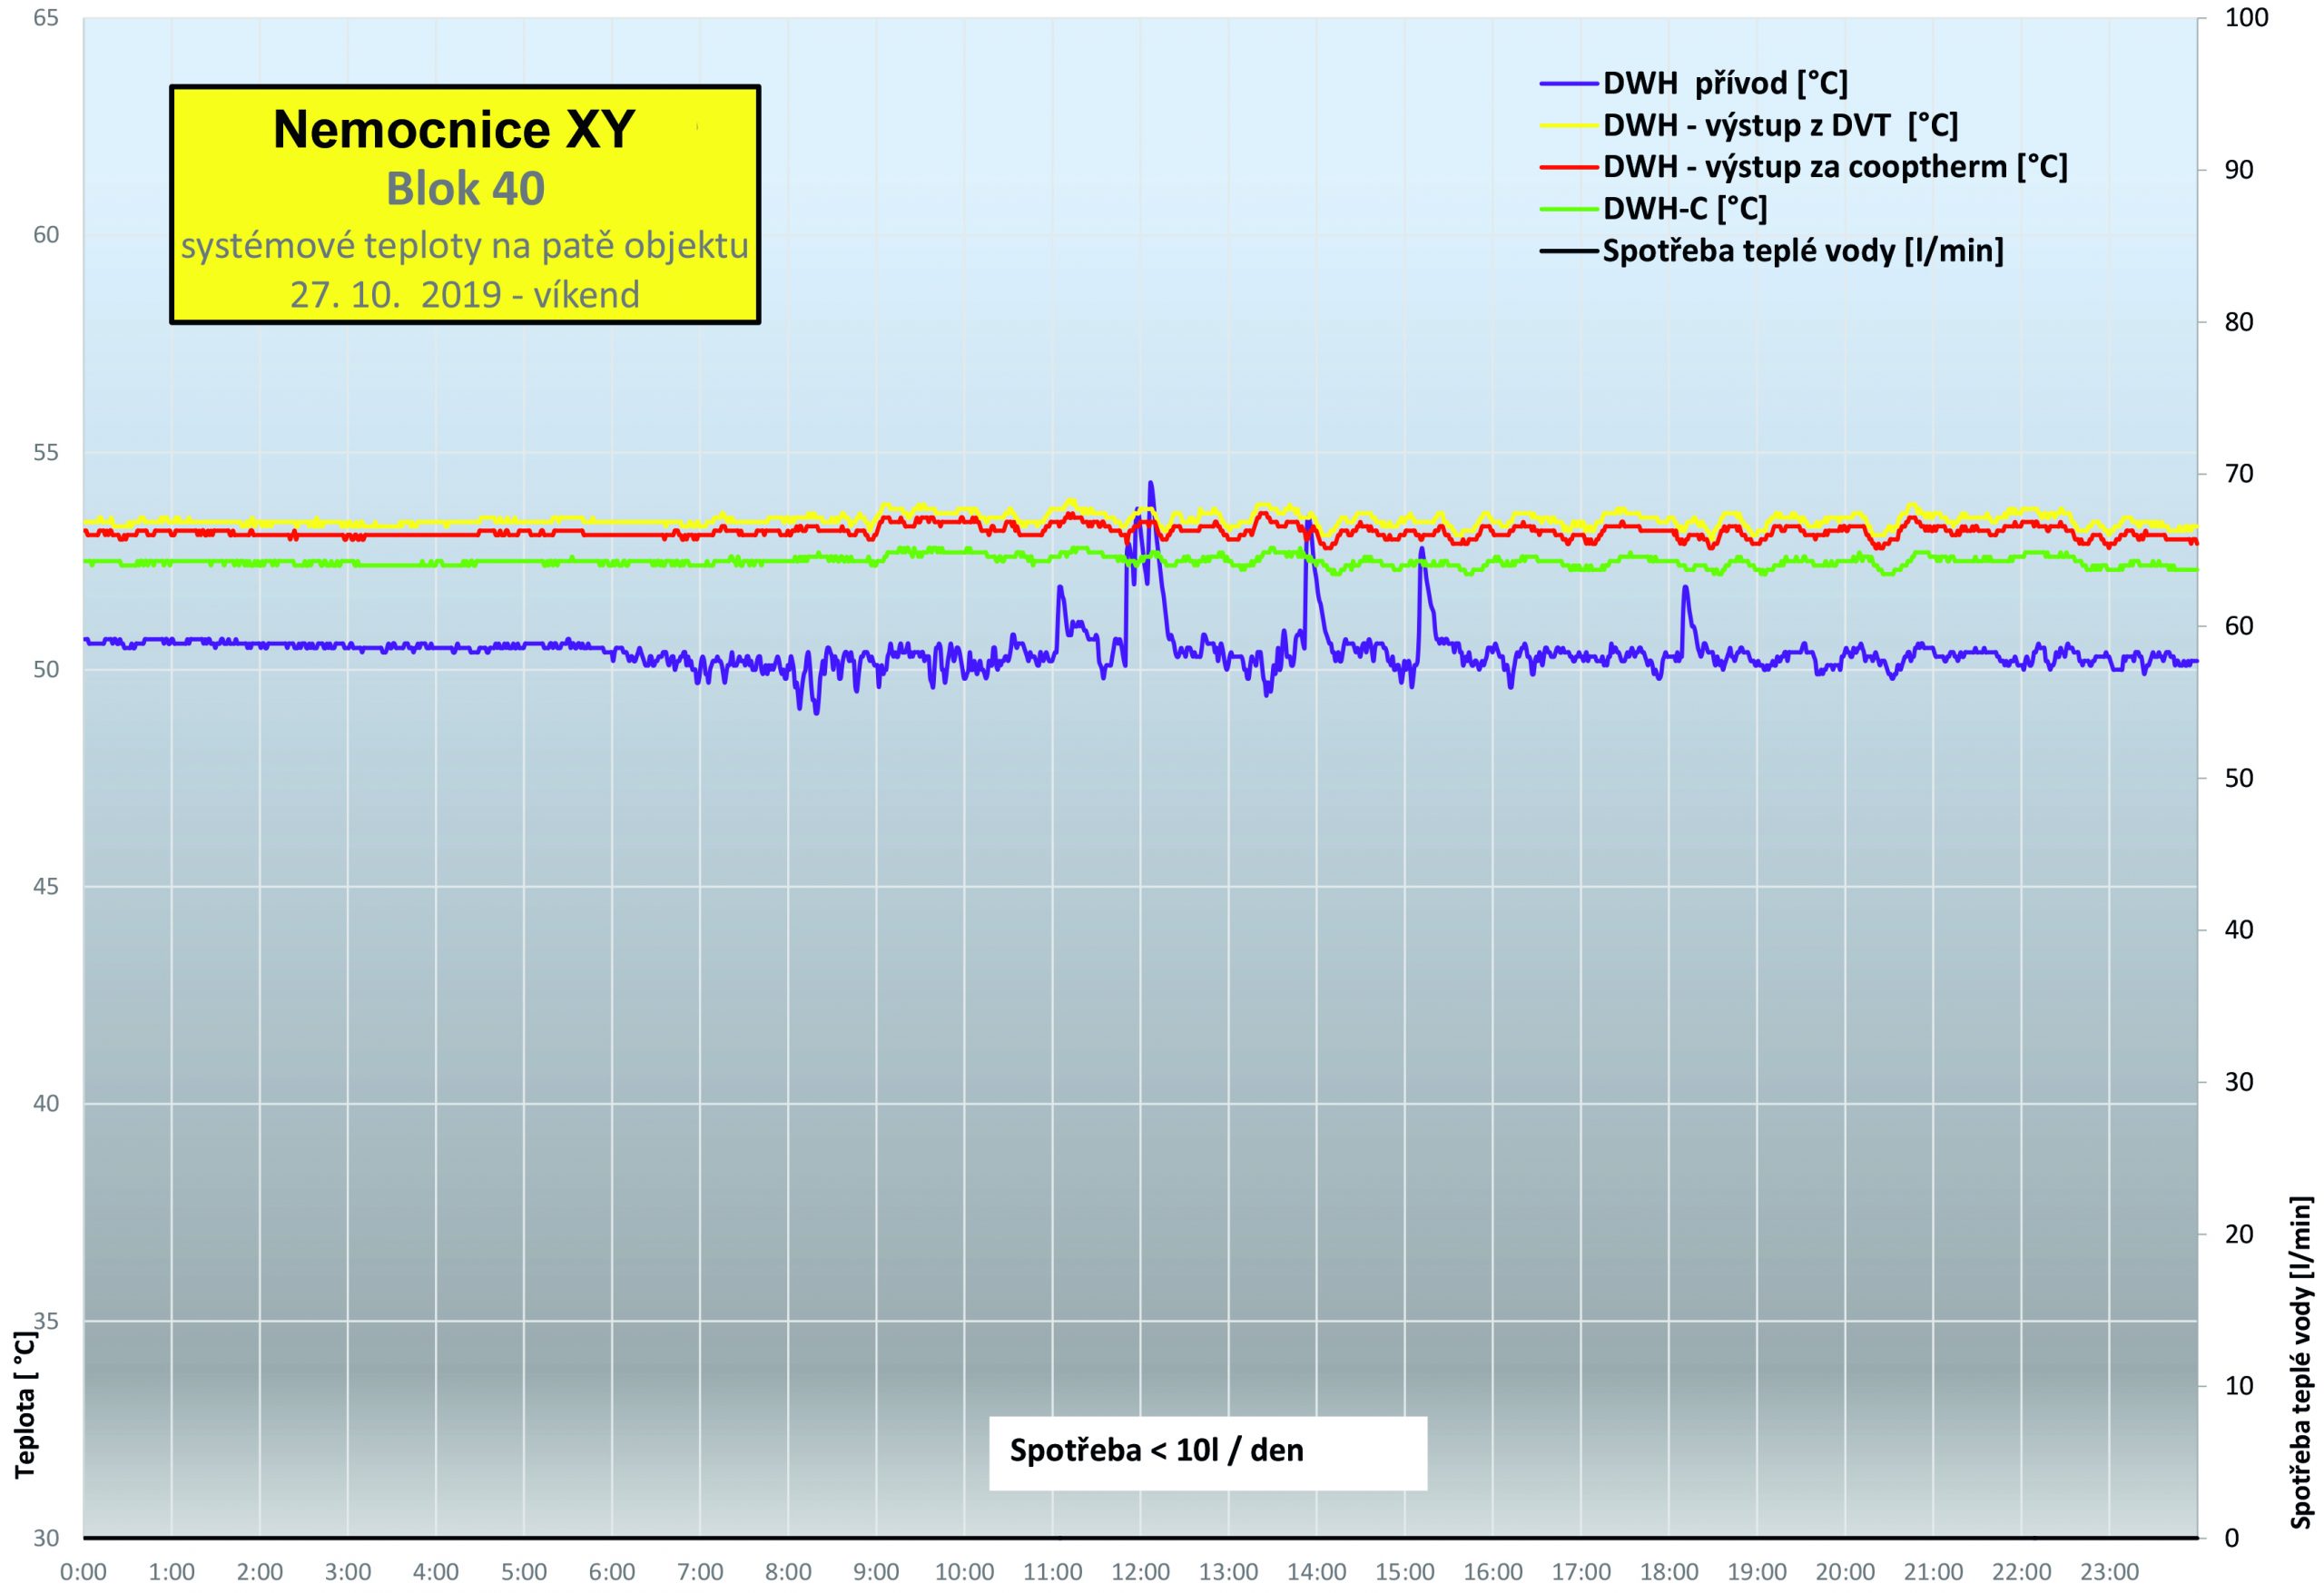Image resolution: width=2324 pixels, height=1593 pixels.
Task: Click the right axis label '20'
Action: click(2239, 1234)
